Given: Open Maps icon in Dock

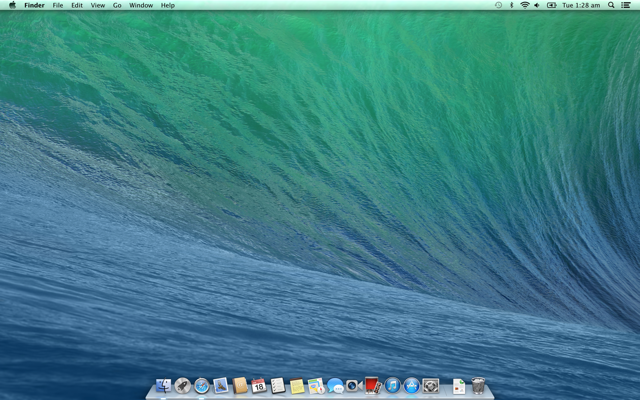Looking at the screenshot, I should point(316,385).
